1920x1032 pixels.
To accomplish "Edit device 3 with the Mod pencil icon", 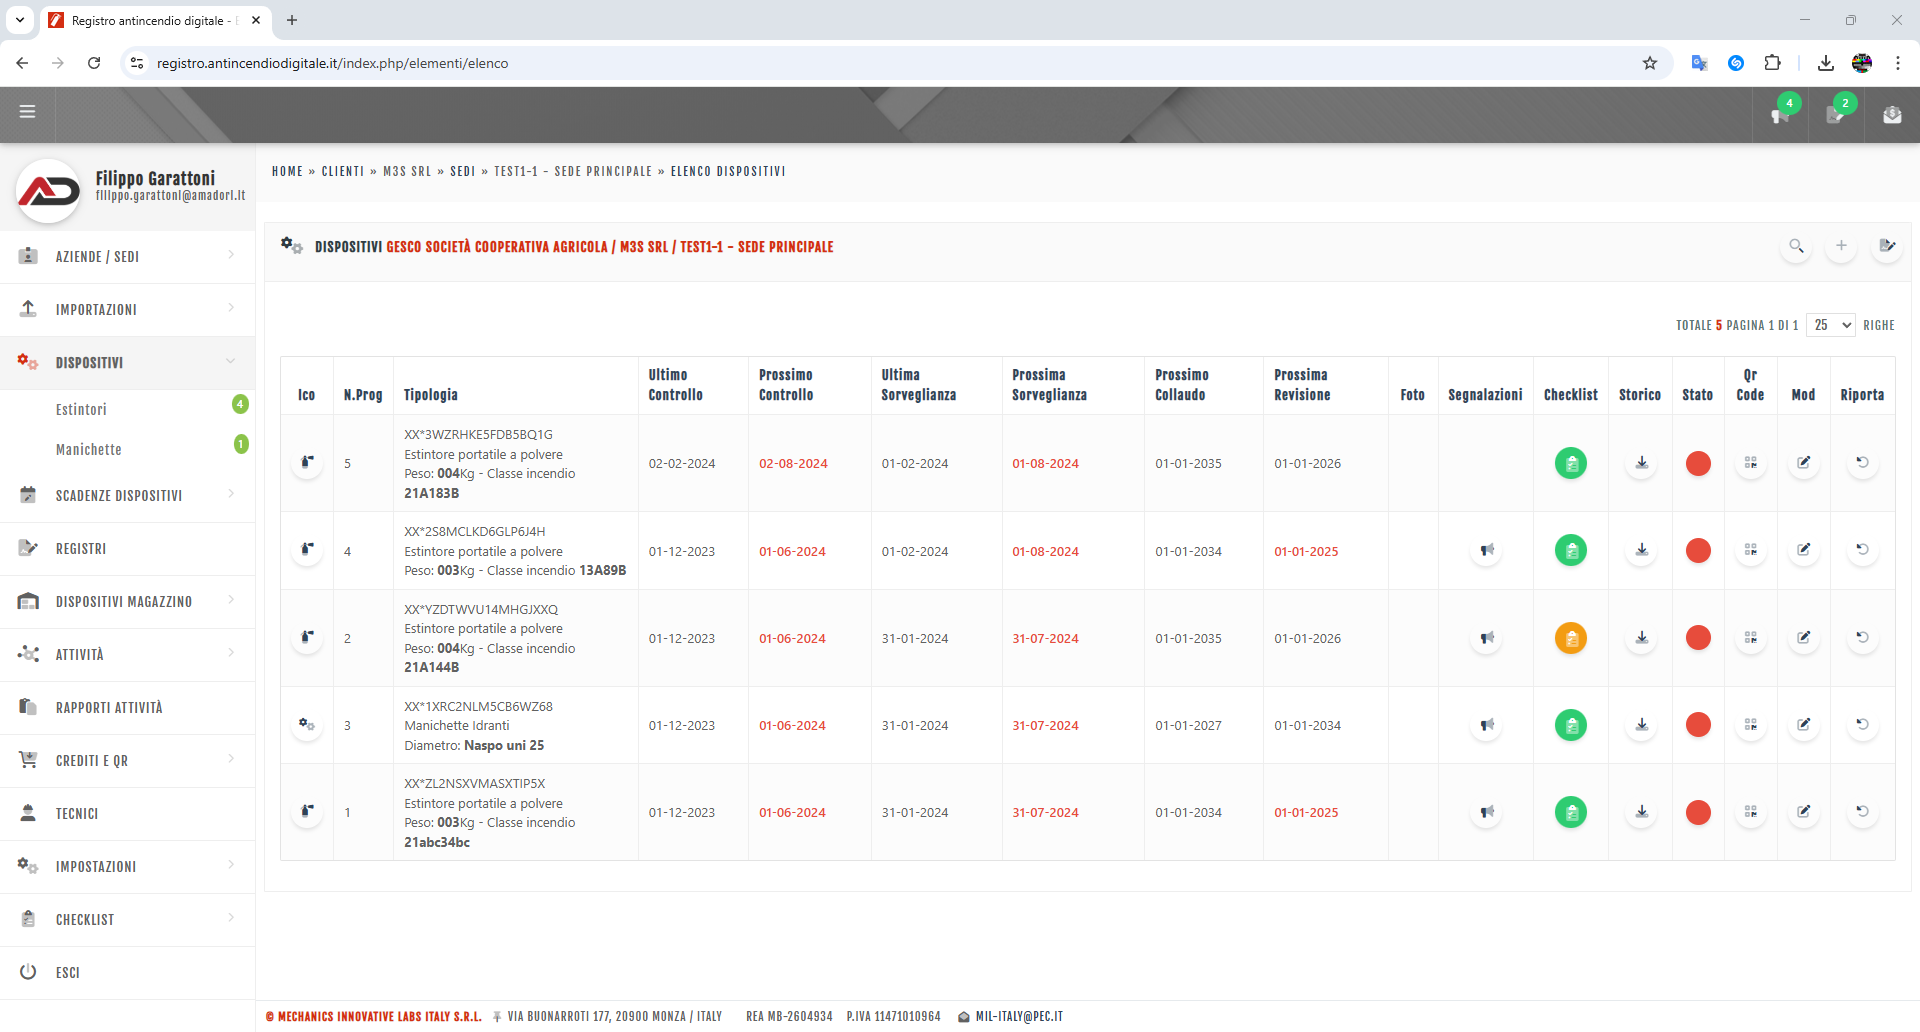I will click(1804, 724).
